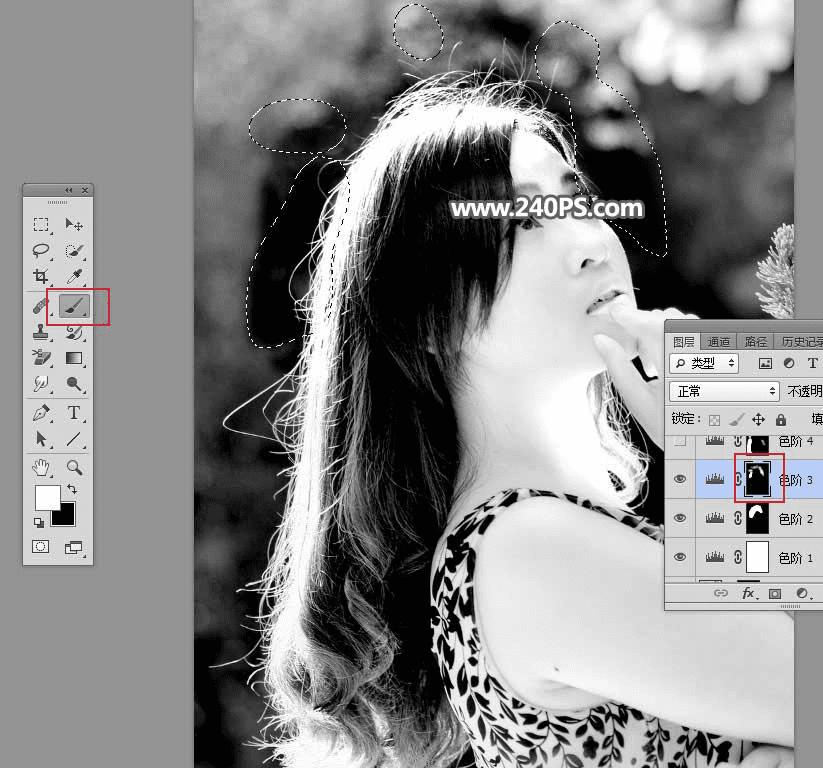The height and width of the screenshot is (768, 823).
Task: Select the Hand tool
Action: coord(41,467)
